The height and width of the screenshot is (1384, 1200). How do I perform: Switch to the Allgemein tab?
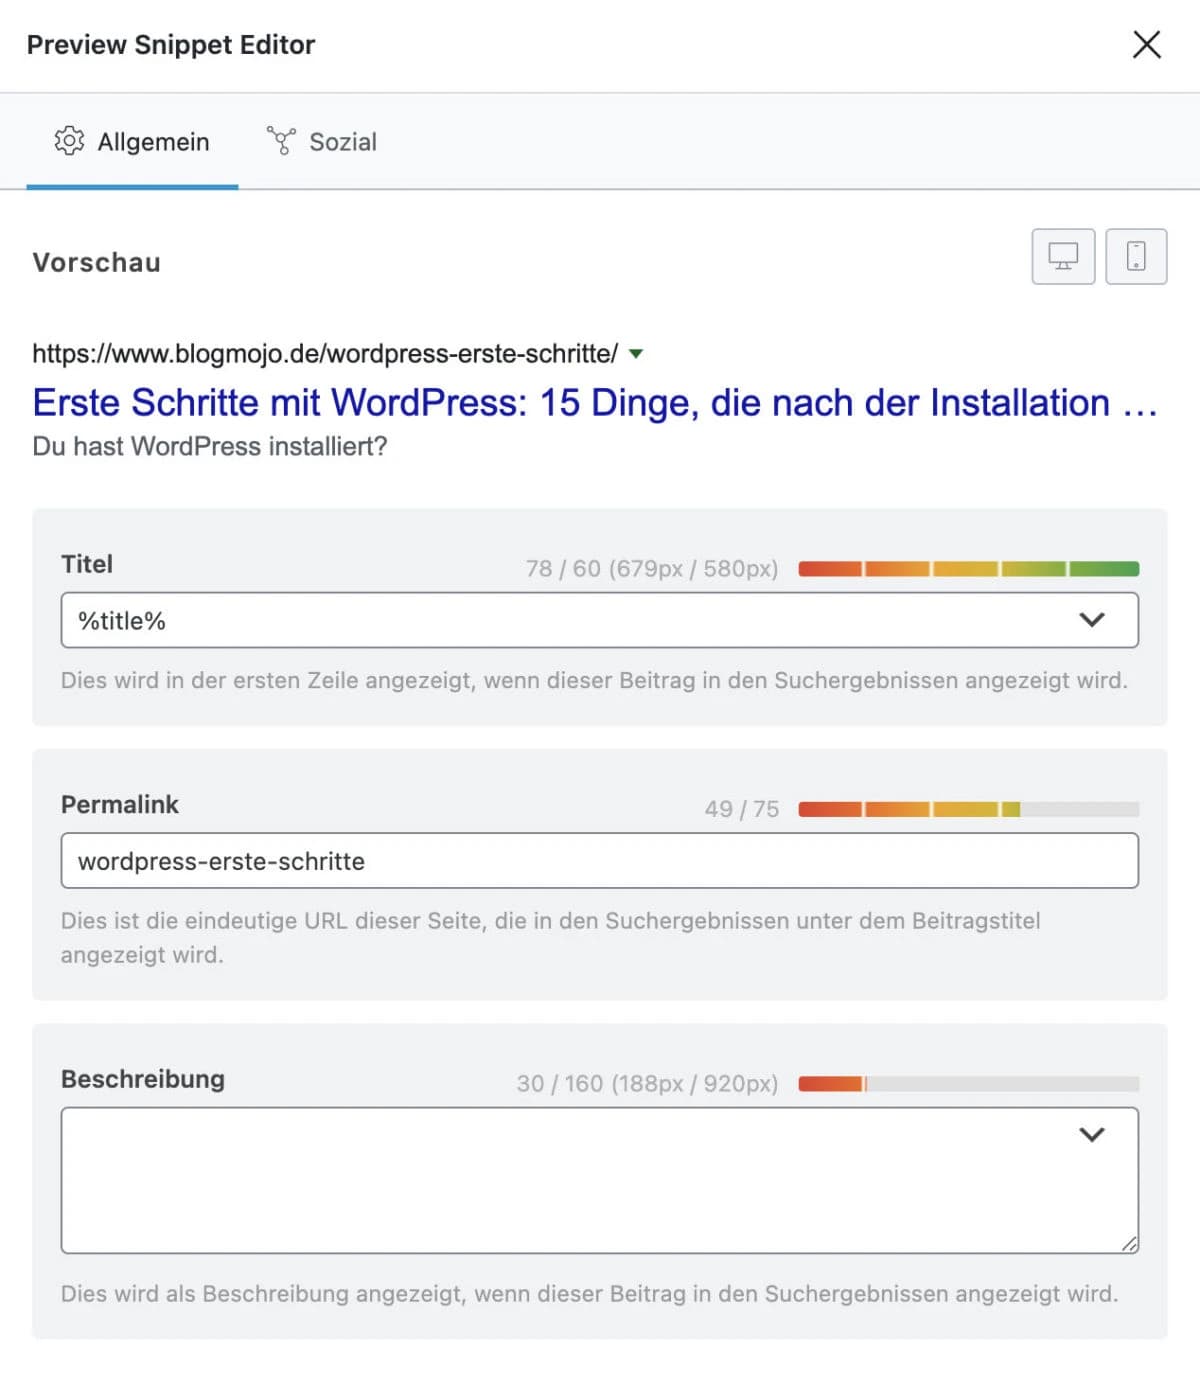[132, 142]
